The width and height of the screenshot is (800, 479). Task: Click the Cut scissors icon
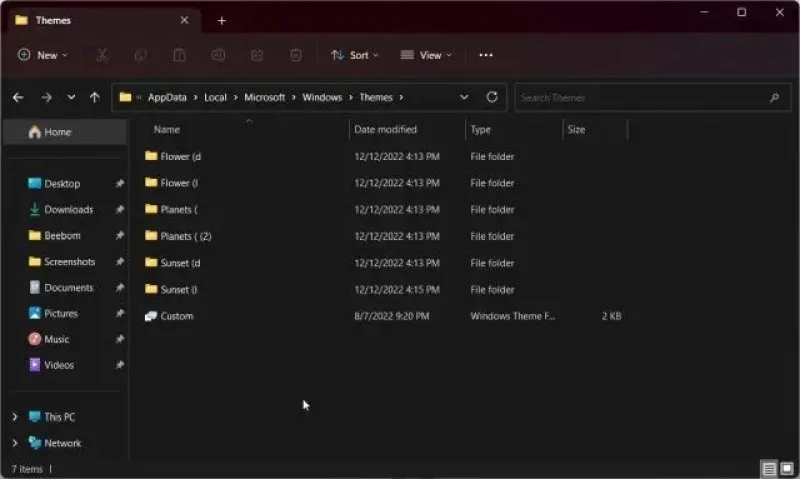tap(102, 55)
